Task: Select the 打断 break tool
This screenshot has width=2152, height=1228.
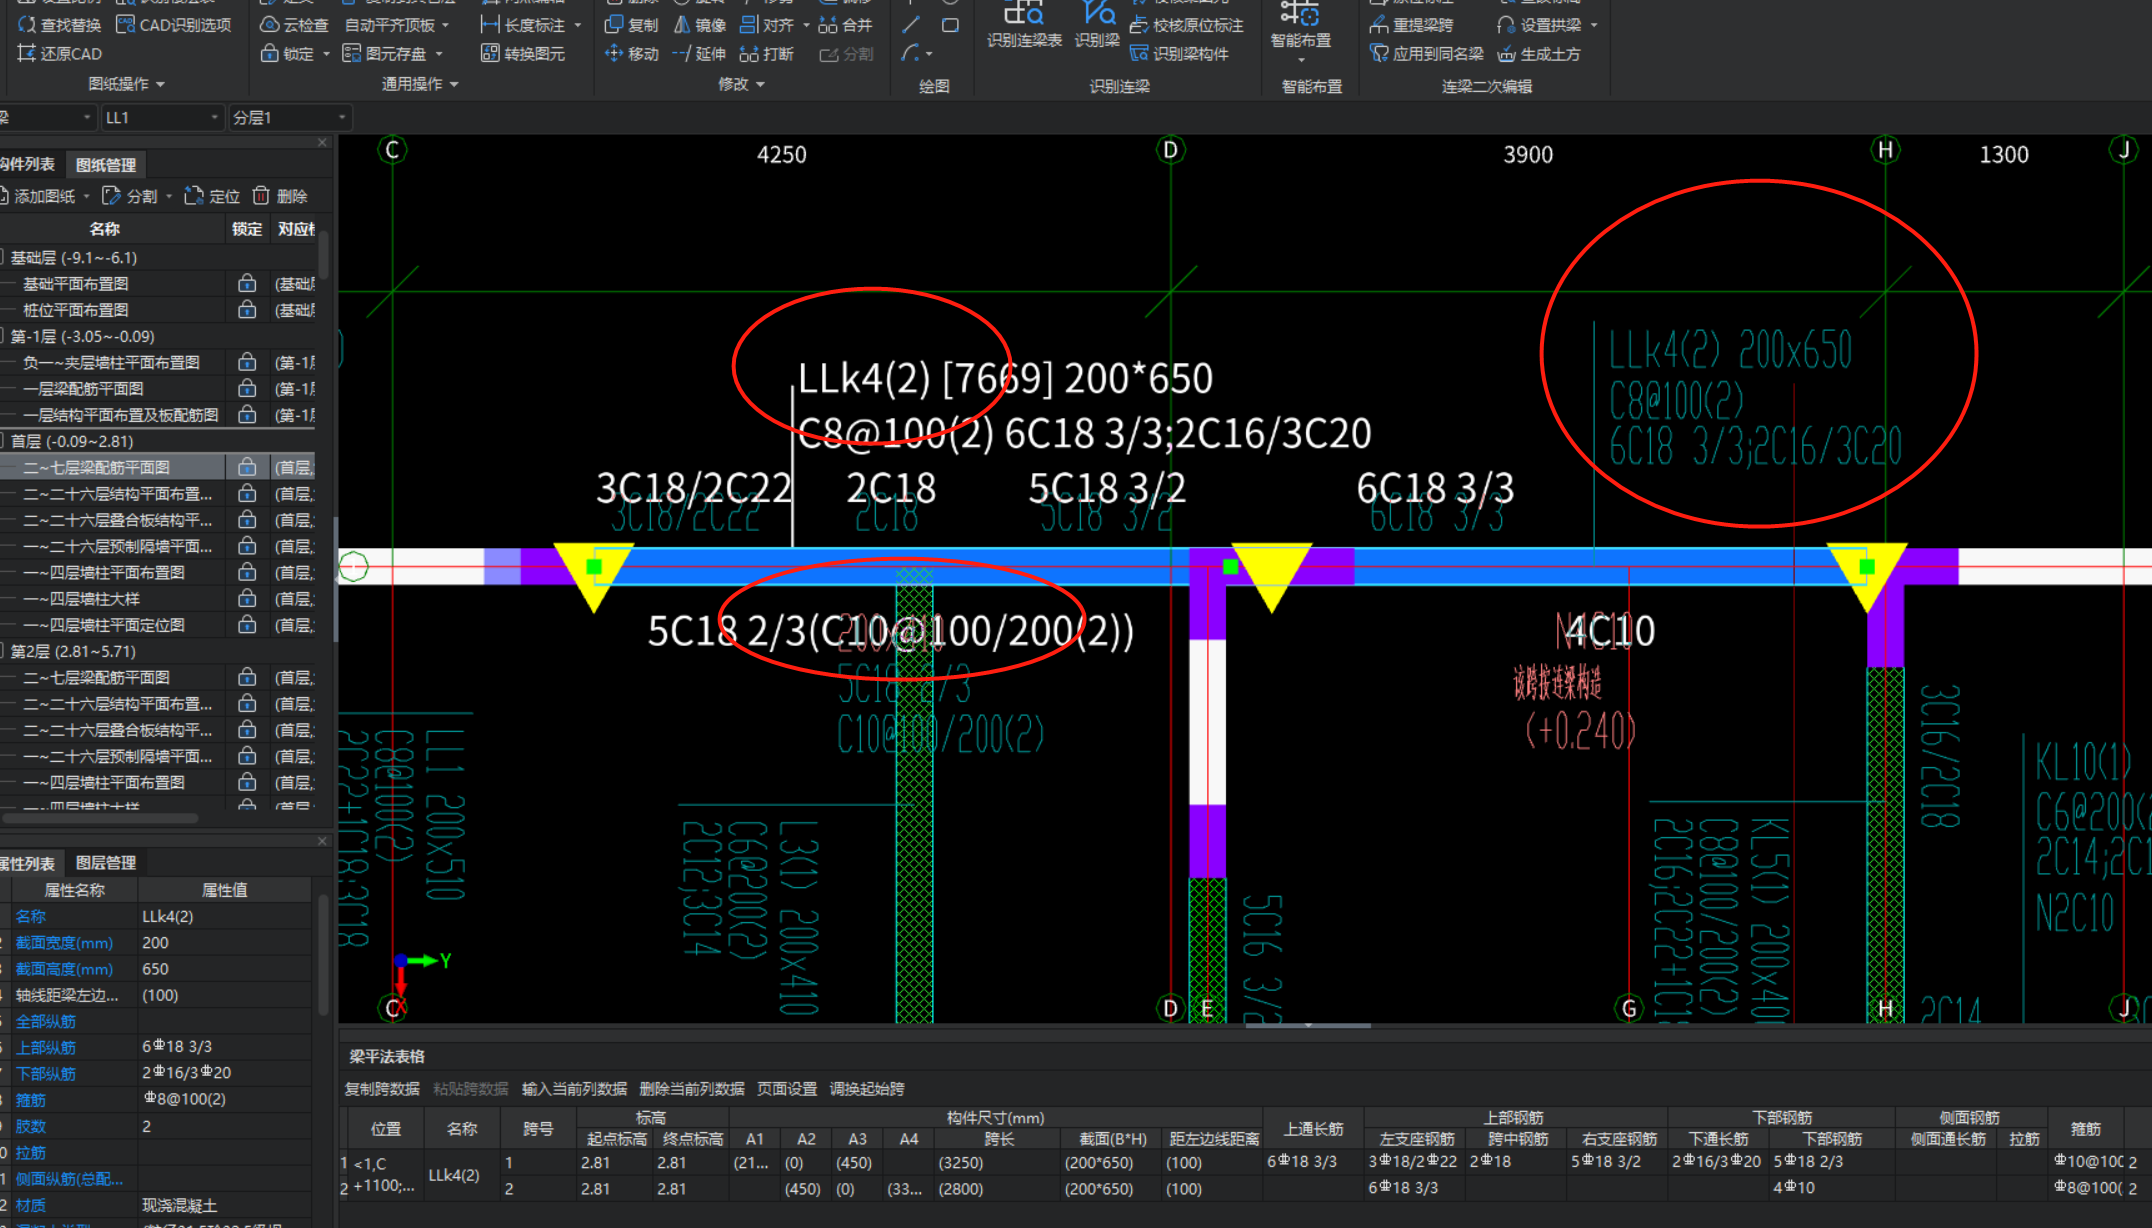Action: (768, 54)
